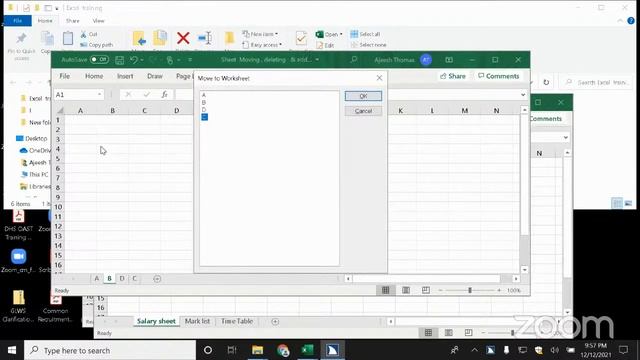This screenshot has height=360, width=640.
Task: Add a new sheet with plus icon
Action: tap(157, 279)
